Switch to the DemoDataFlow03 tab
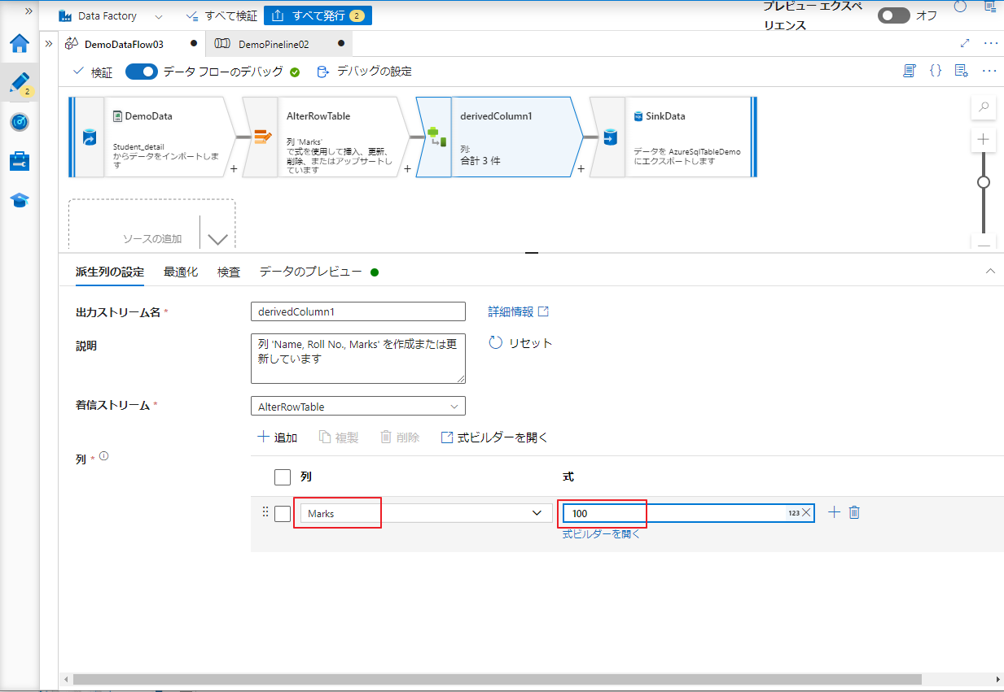 click(124, 44)
